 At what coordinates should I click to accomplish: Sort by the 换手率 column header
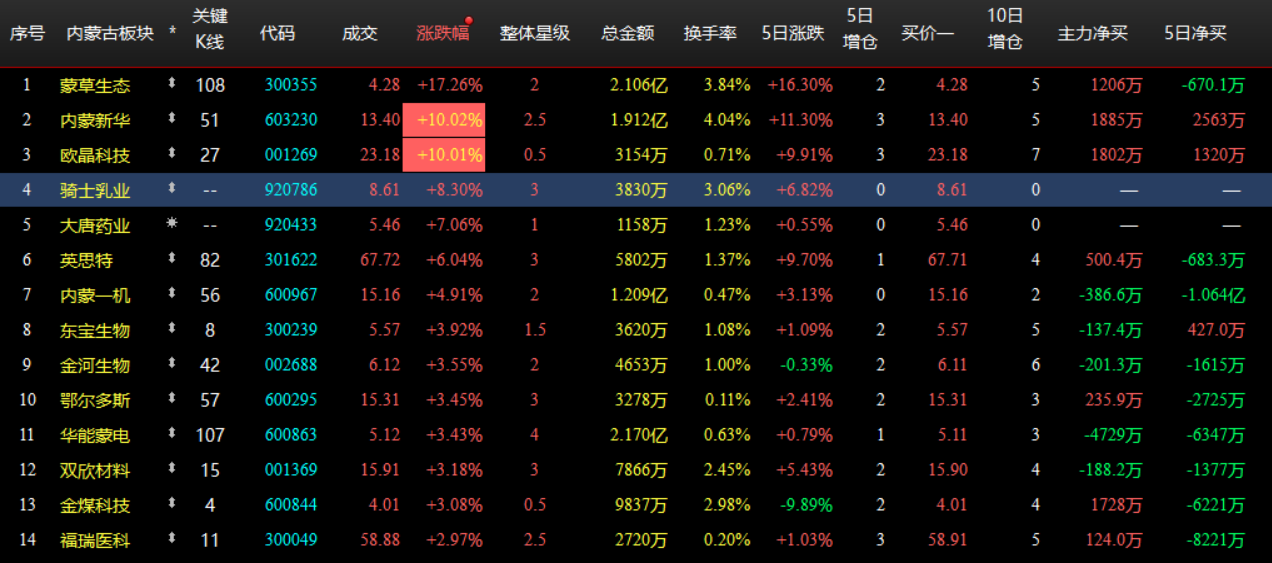click(x=710, y=33)
